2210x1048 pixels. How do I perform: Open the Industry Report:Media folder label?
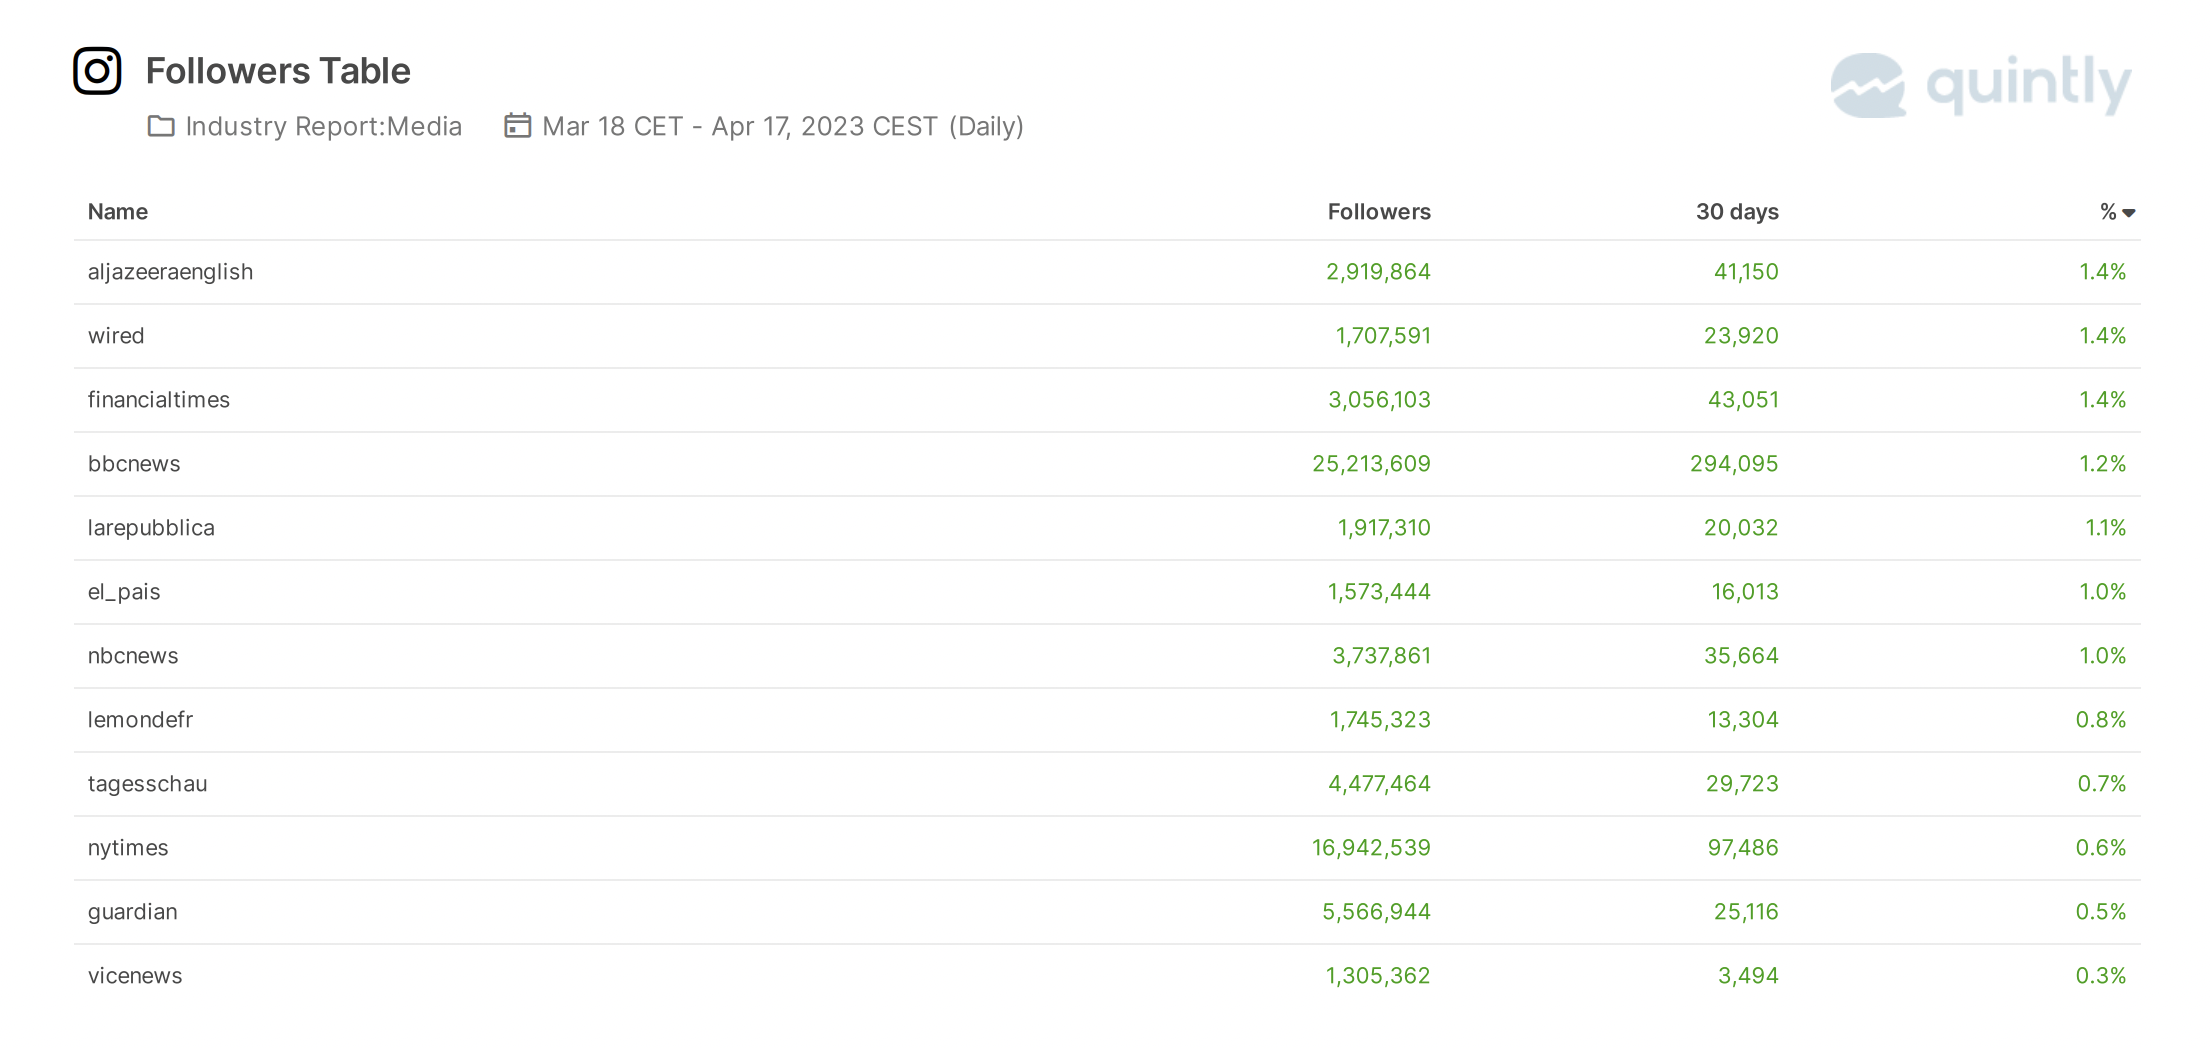tap(323, 126)
